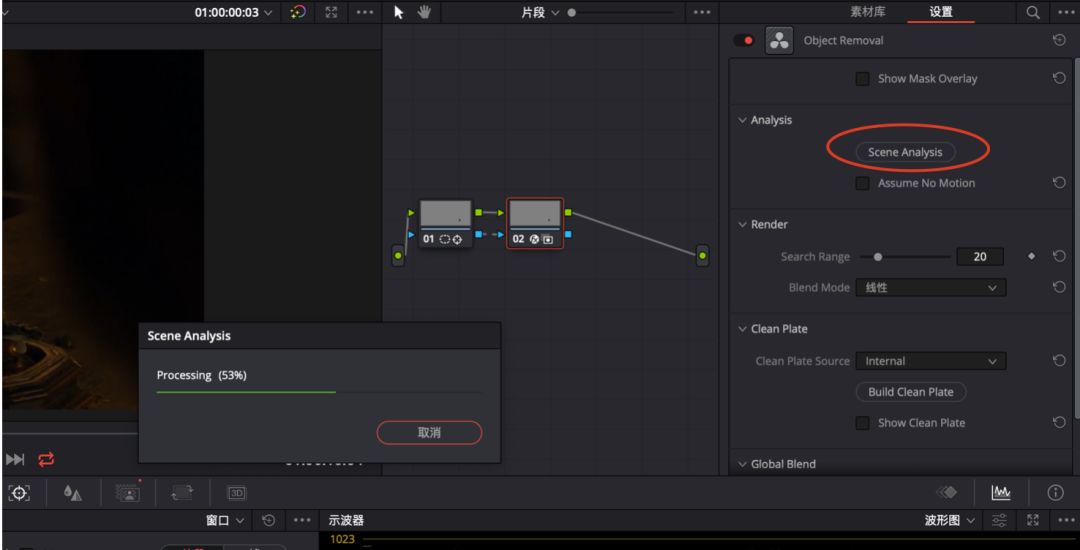Click the Object Removal effect icon

pos(780,41)
